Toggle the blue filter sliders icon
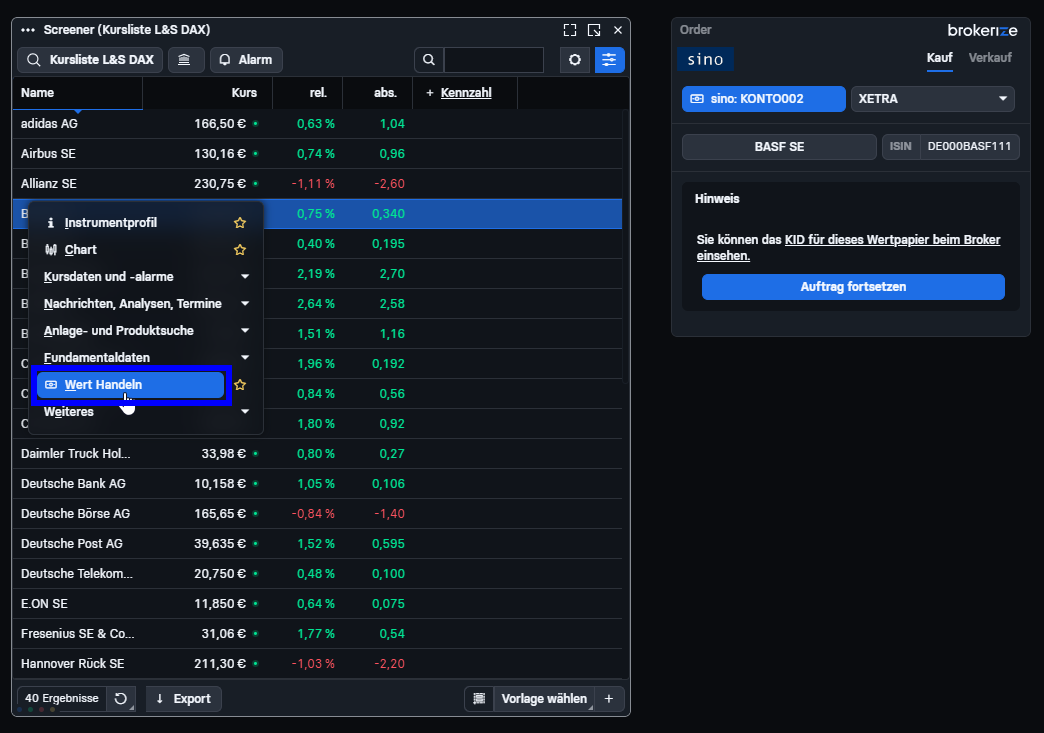Image resolution: width=1044 pixels, height=733 pixels. [x=609, y=60]
